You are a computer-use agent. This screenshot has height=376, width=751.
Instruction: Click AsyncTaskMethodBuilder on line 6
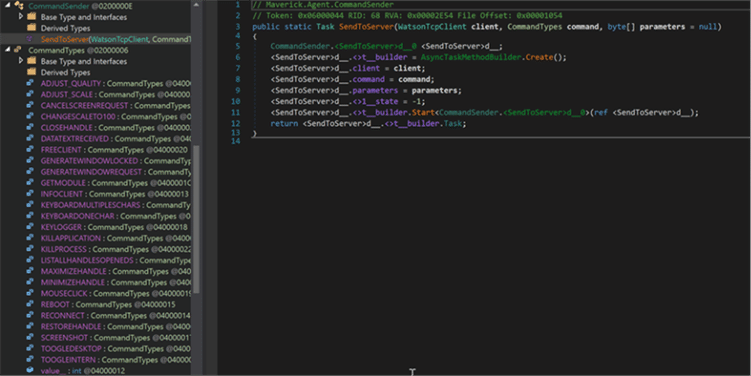[471, 57]
